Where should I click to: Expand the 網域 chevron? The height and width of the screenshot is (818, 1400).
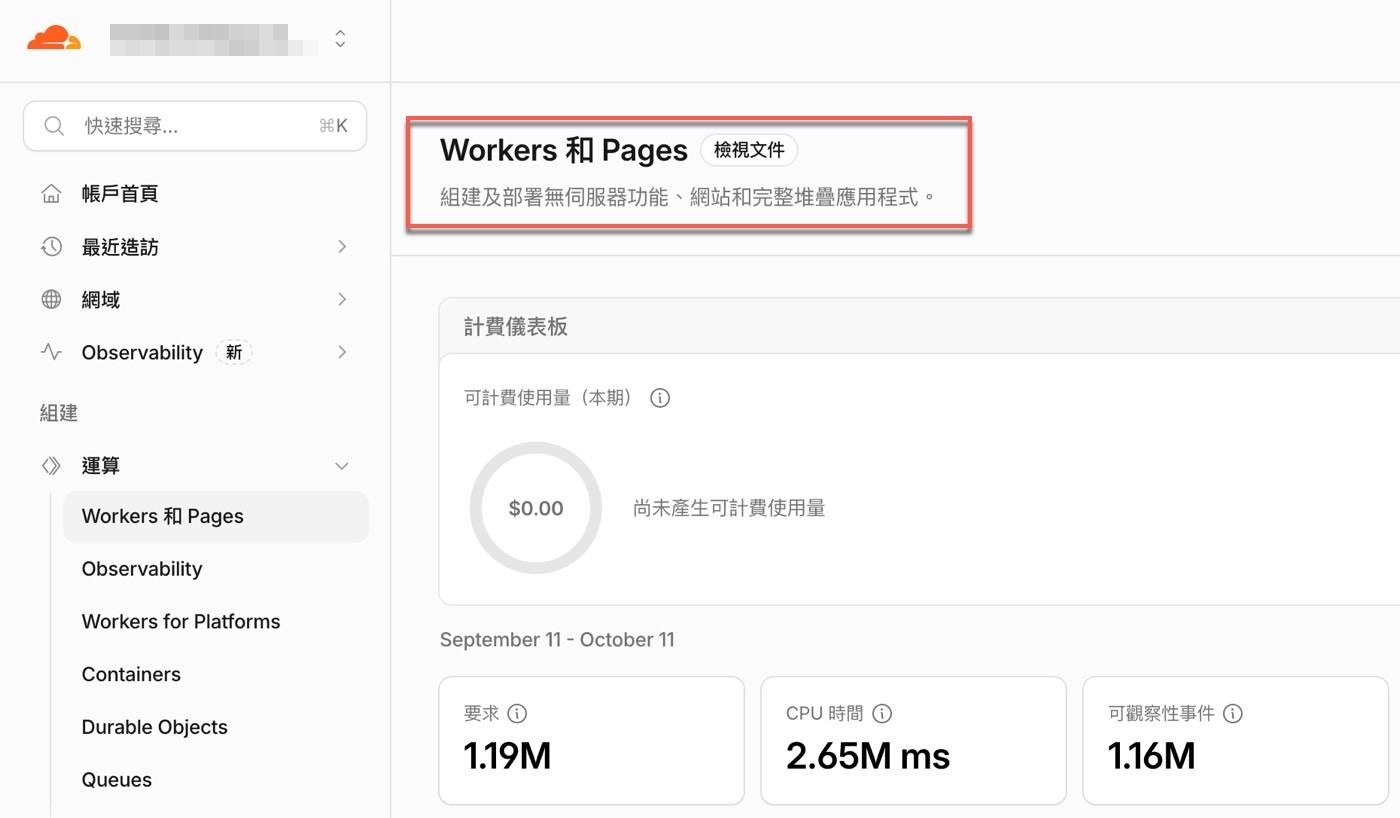[342, 300]
